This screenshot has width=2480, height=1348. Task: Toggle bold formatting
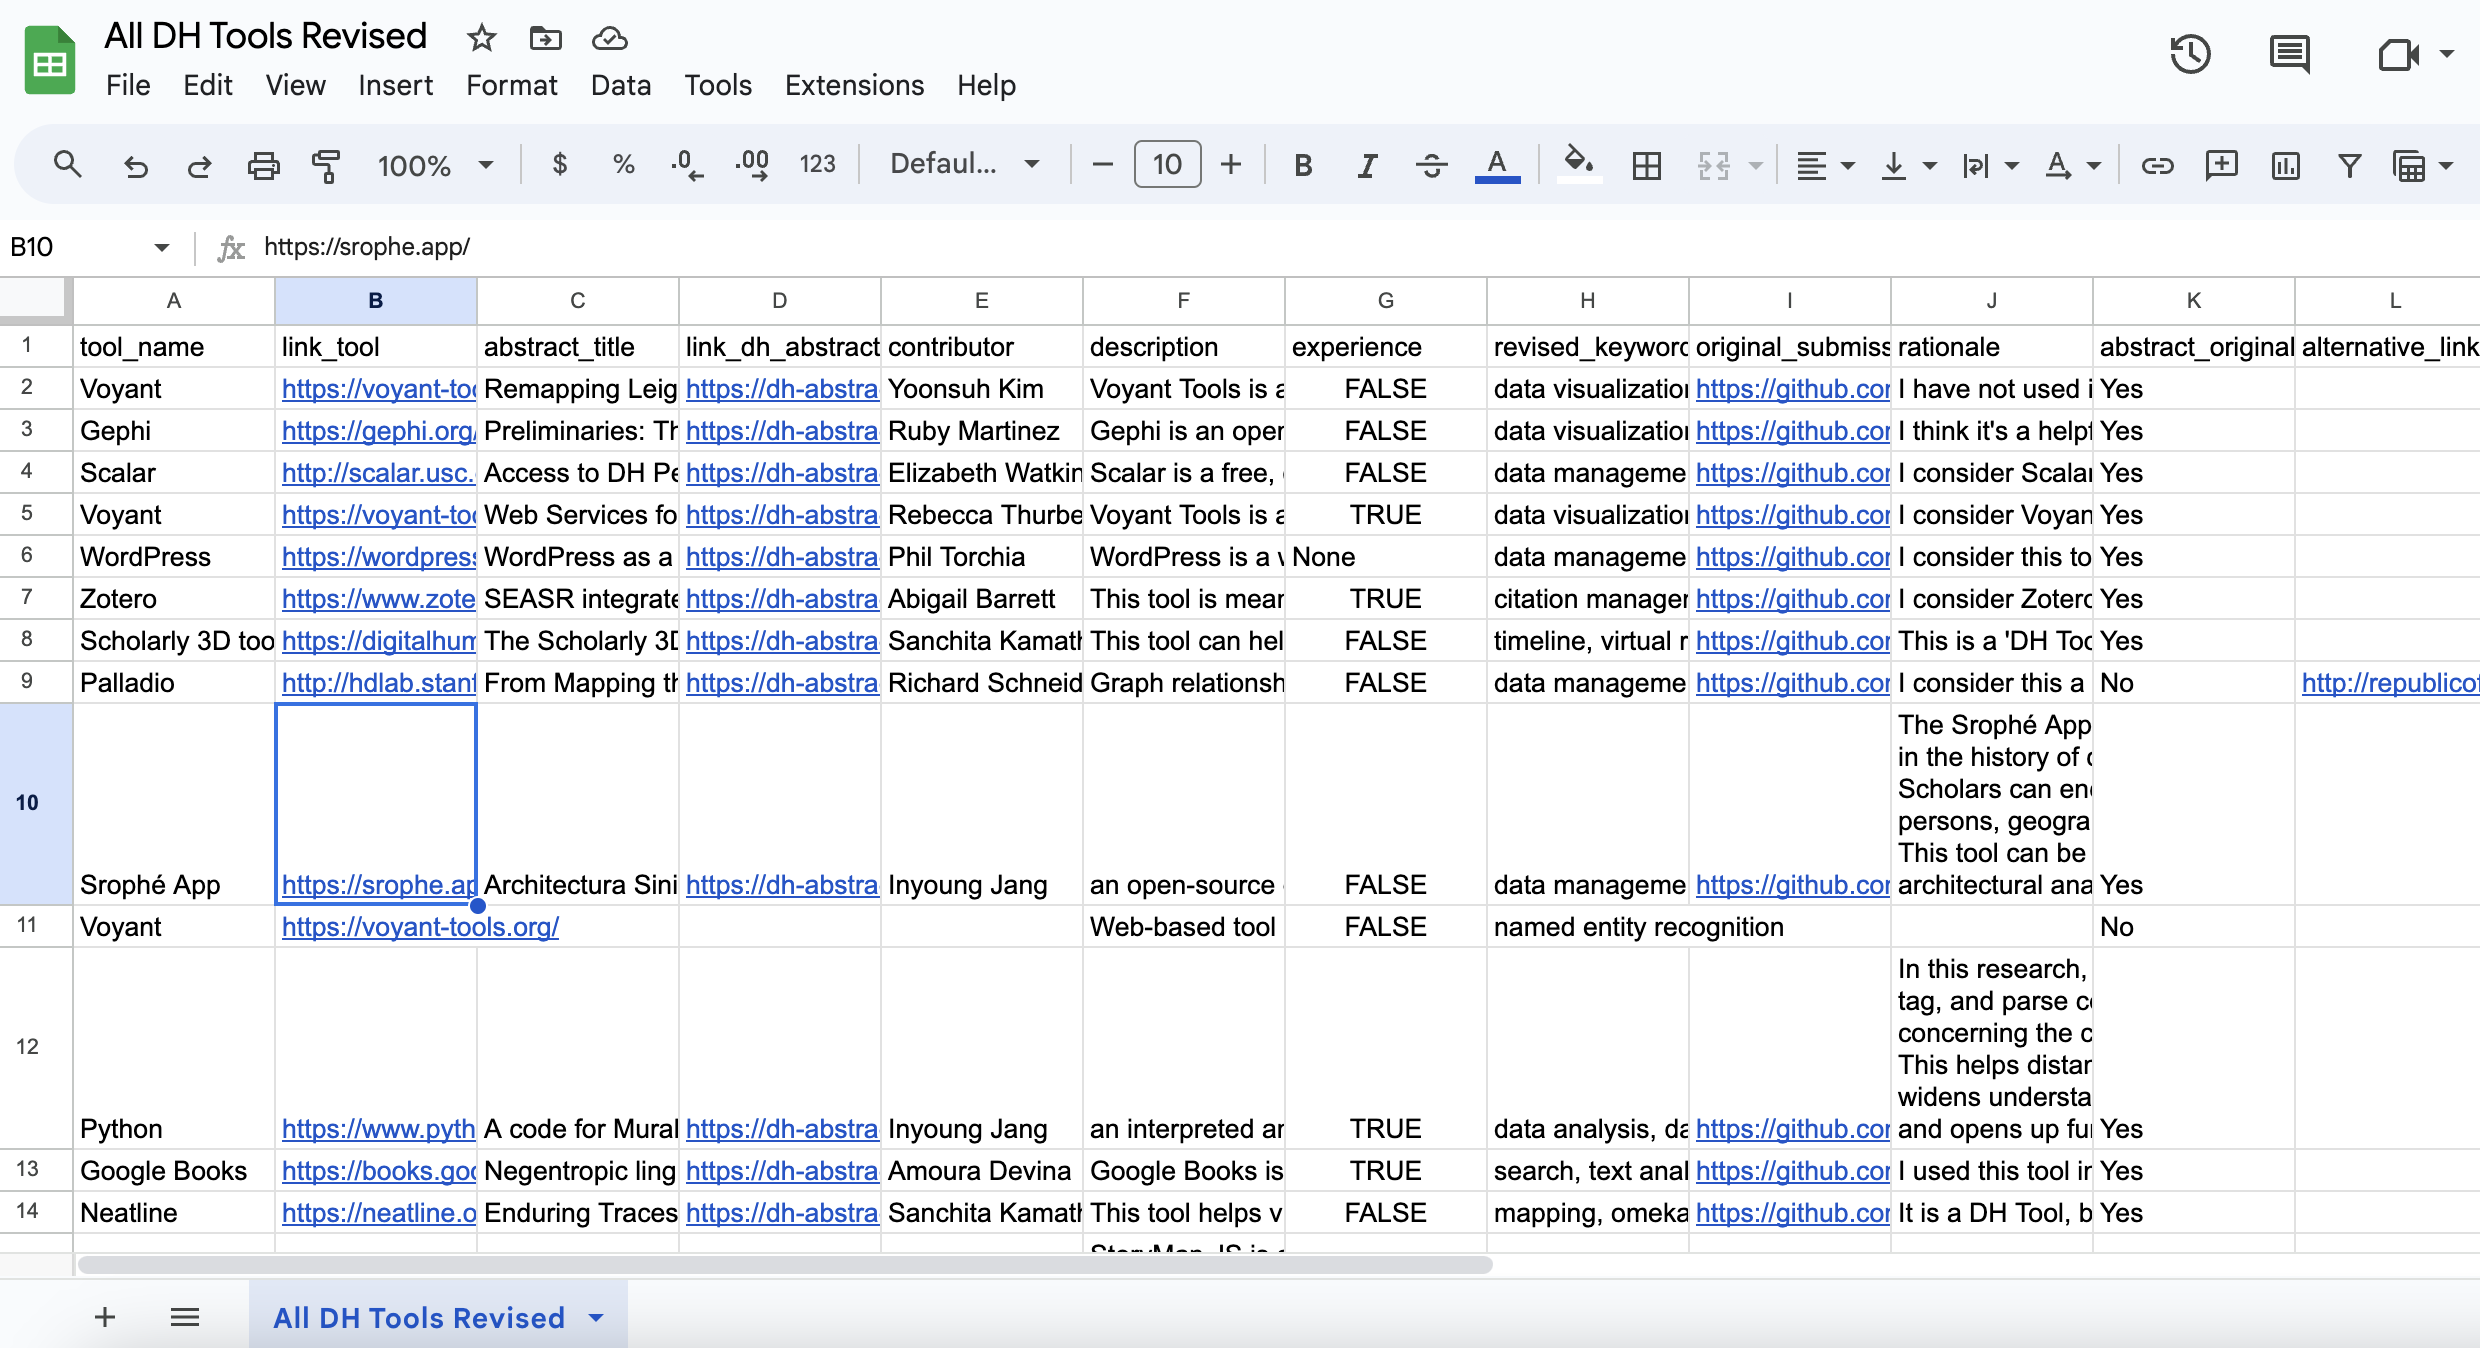coord(1303,164)
